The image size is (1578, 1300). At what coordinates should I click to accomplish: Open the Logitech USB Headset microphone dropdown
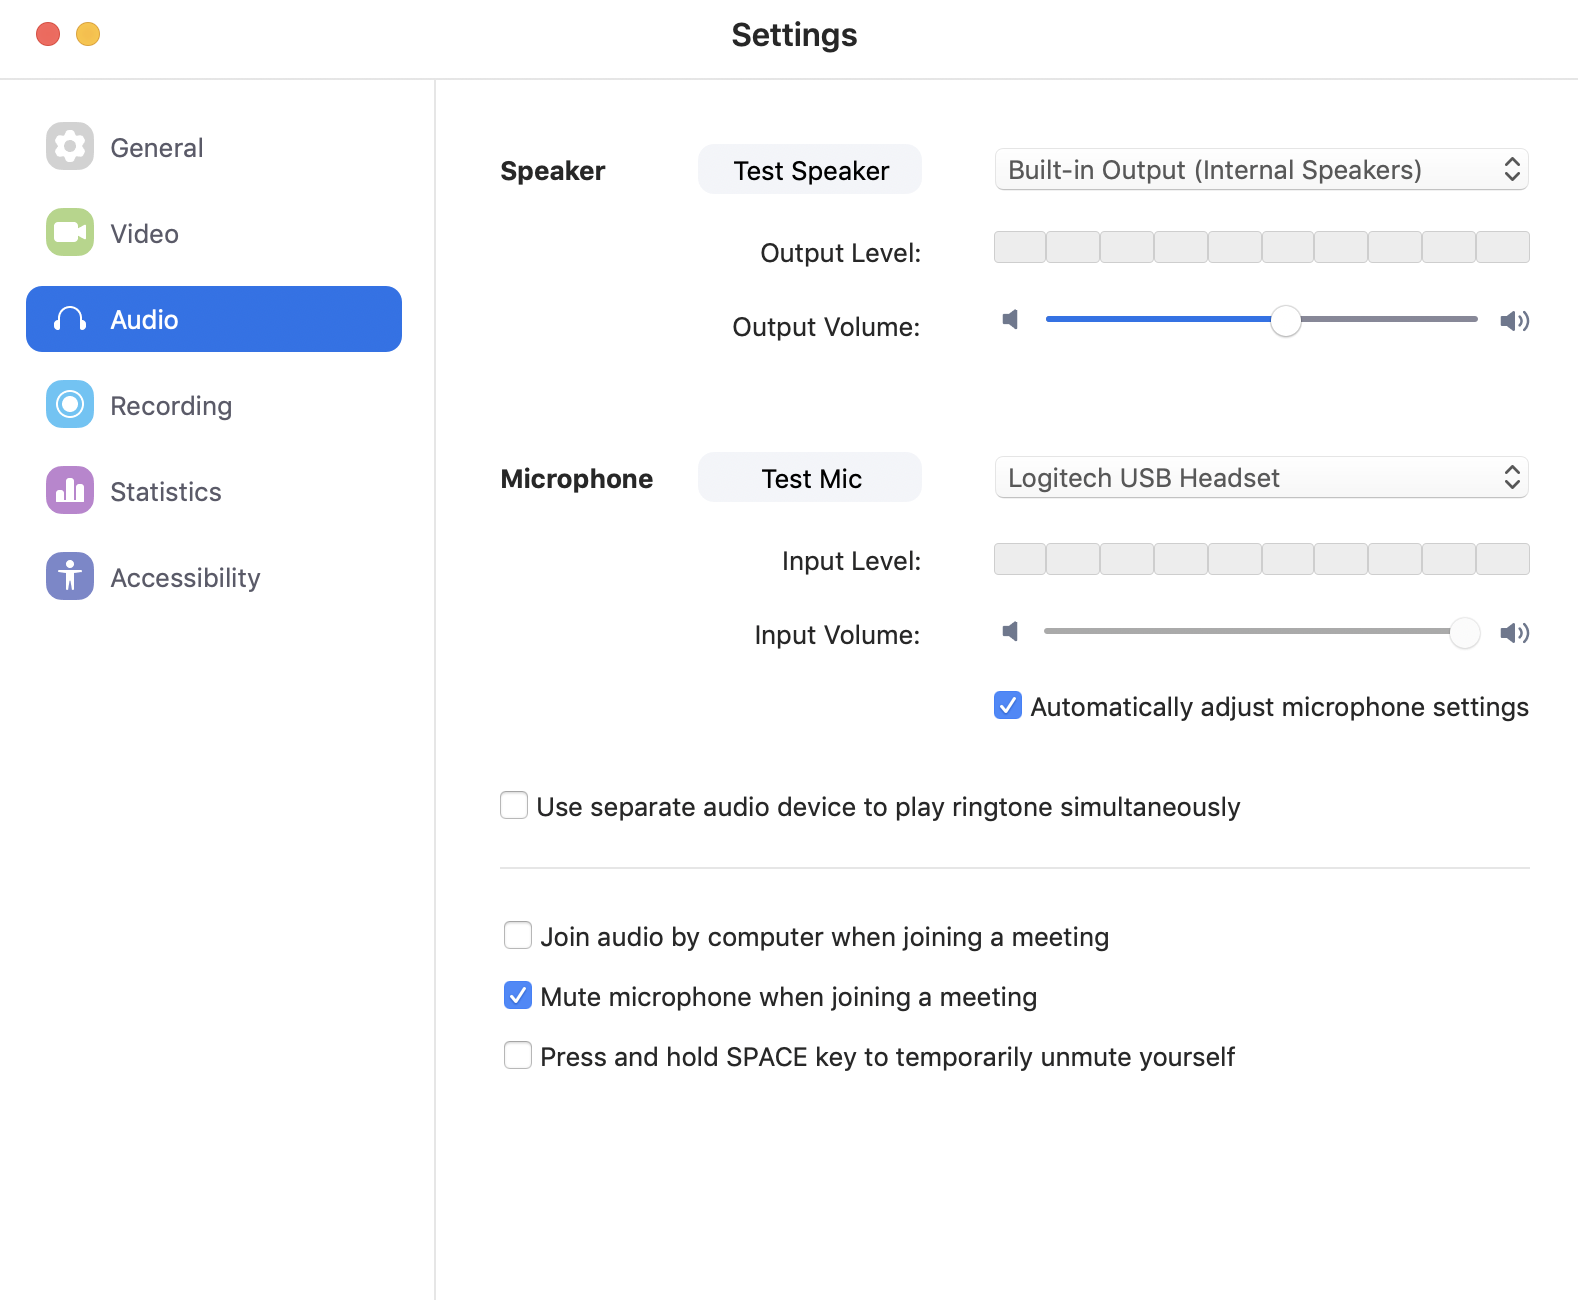(1261, 478)
